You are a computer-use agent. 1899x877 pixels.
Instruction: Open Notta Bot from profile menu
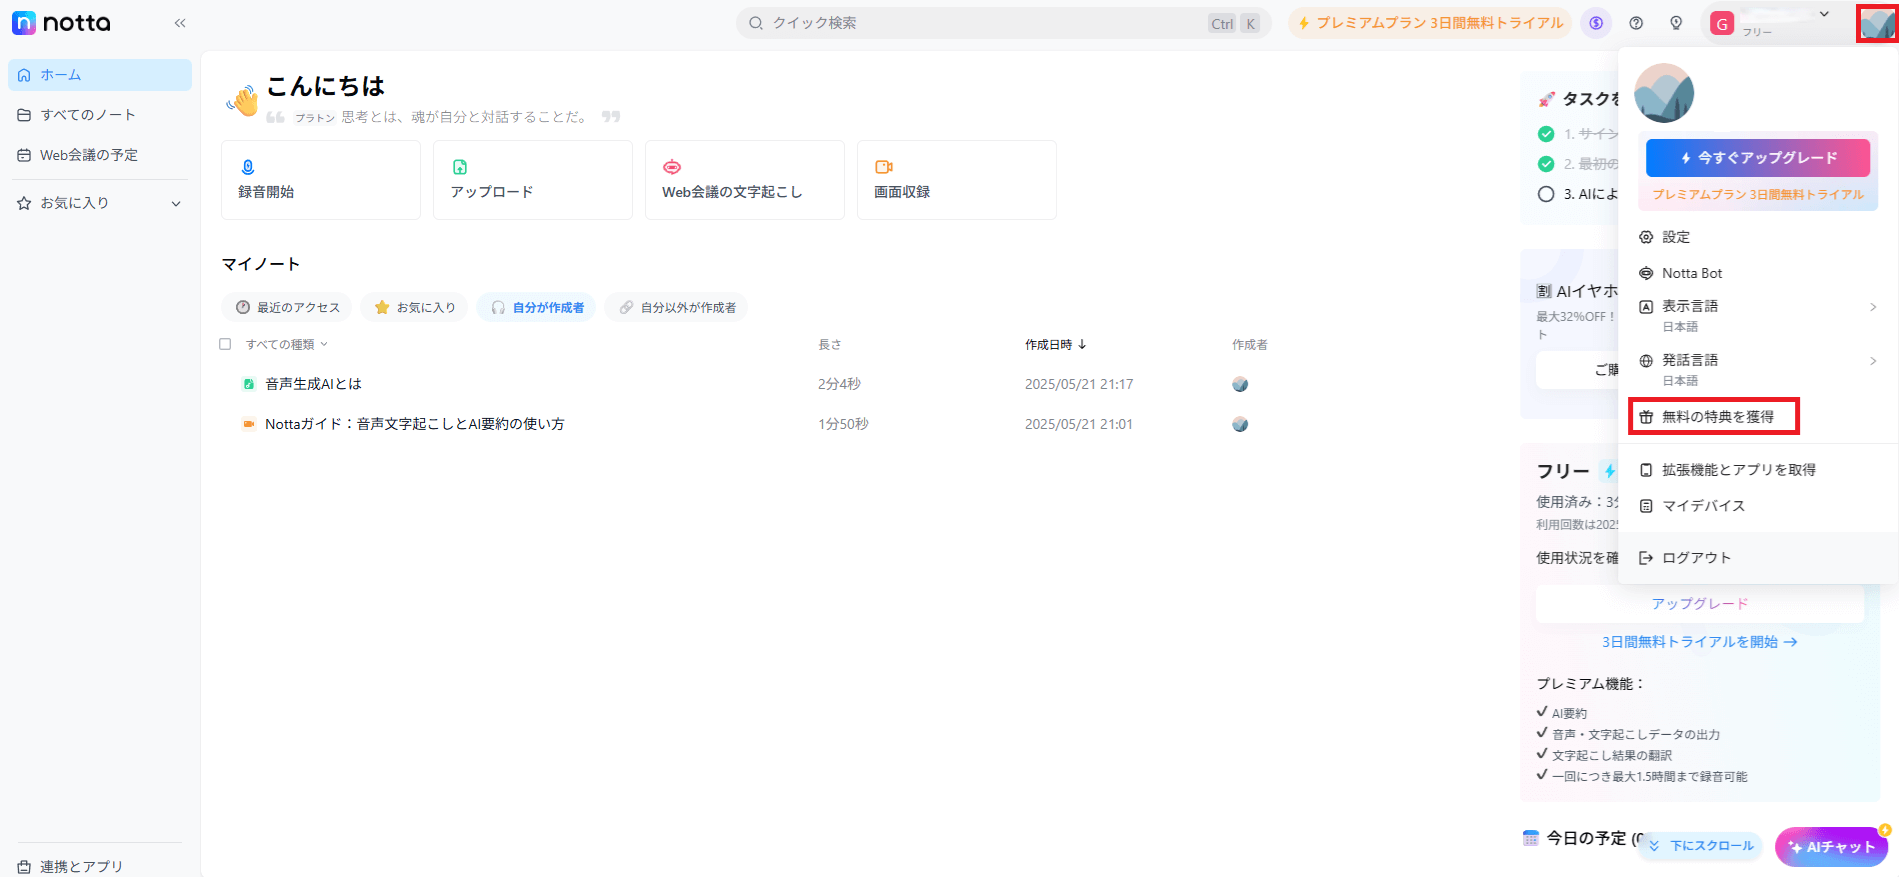tap(1758, 273)
